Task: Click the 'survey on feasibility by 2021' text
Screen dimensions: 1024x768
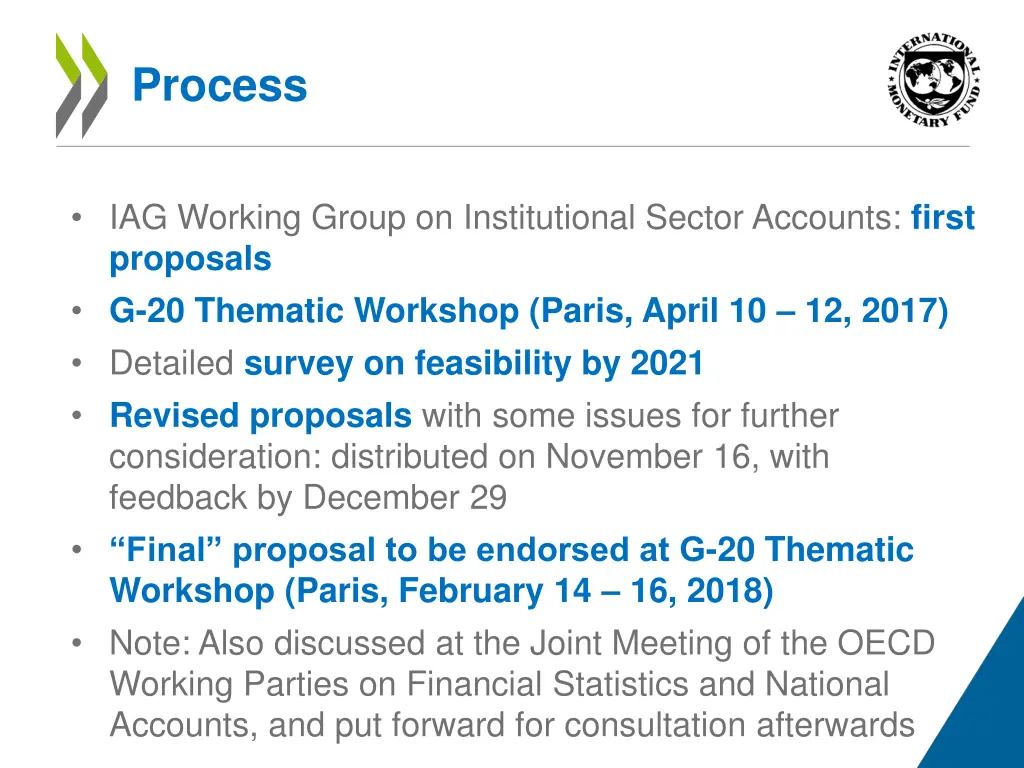Action: click(x=473, y=363)
